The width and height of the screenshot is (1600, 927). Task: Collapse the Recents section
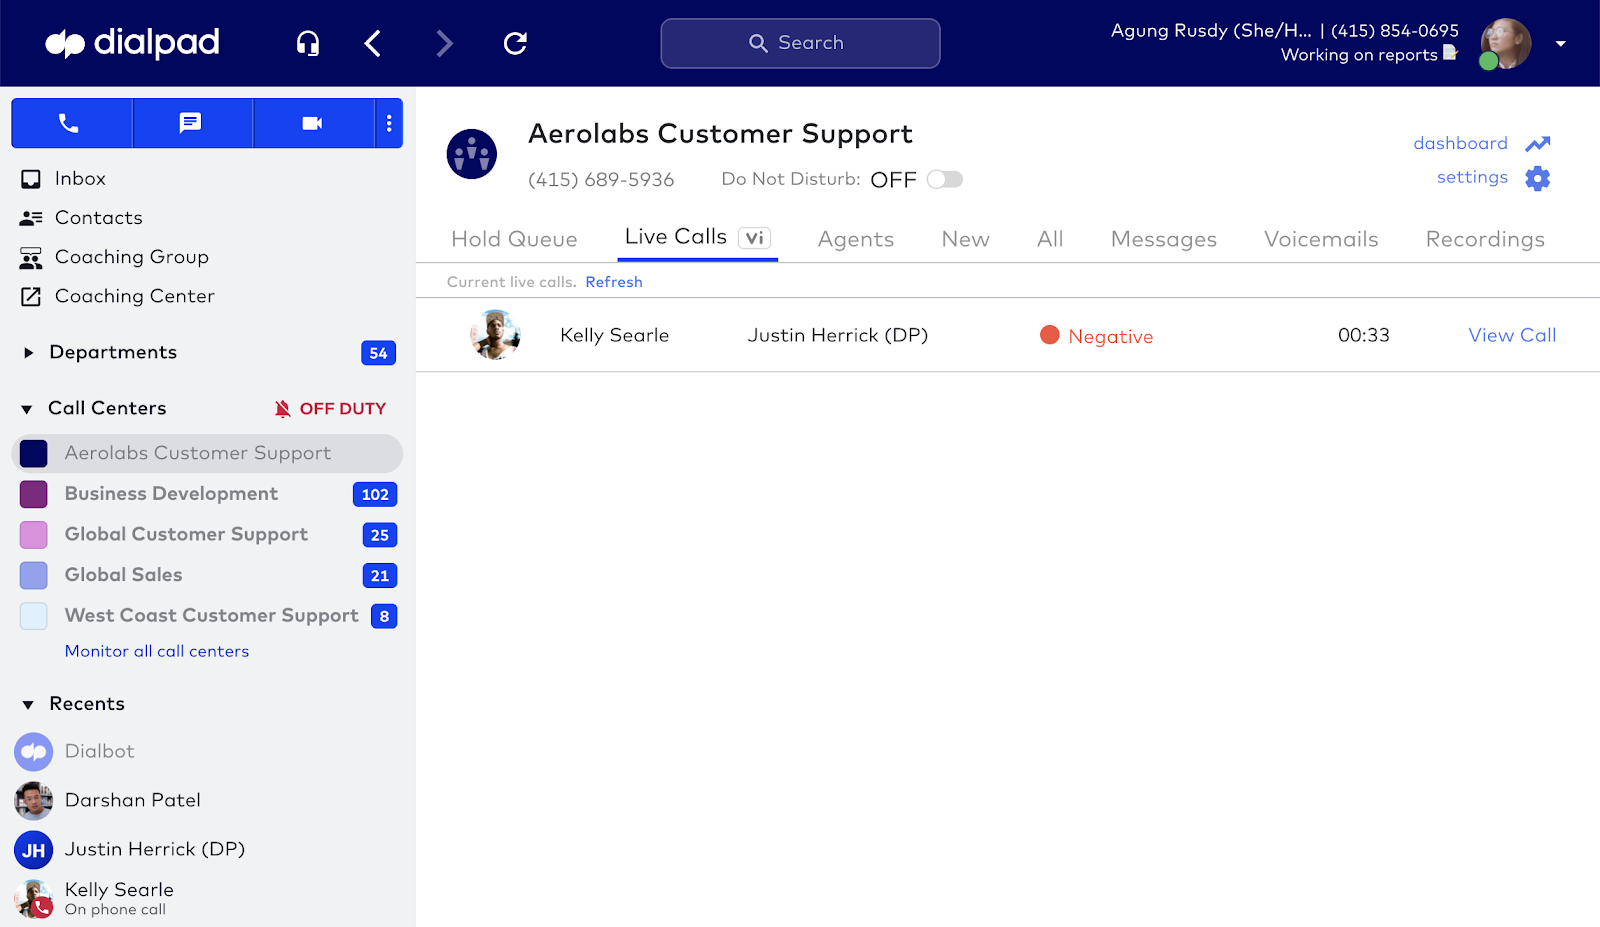[28, 705]
